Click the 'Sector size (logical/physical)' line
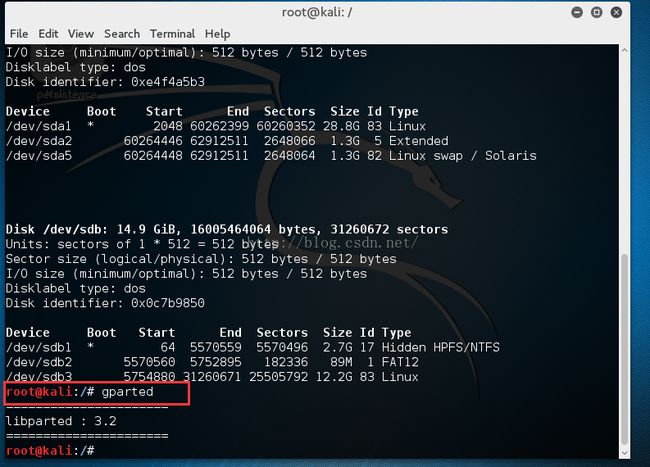The height and width of the screenshot is (467, 650). click(201, 259)
